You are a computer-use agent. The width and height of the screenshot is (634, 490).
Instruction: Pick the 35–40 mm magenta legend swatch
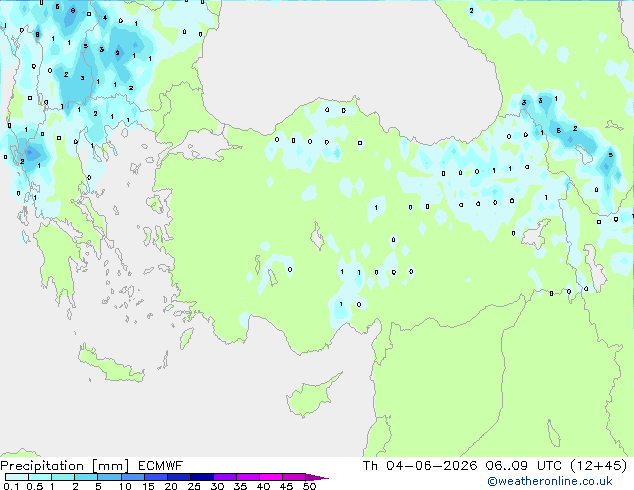pos(248,477)
